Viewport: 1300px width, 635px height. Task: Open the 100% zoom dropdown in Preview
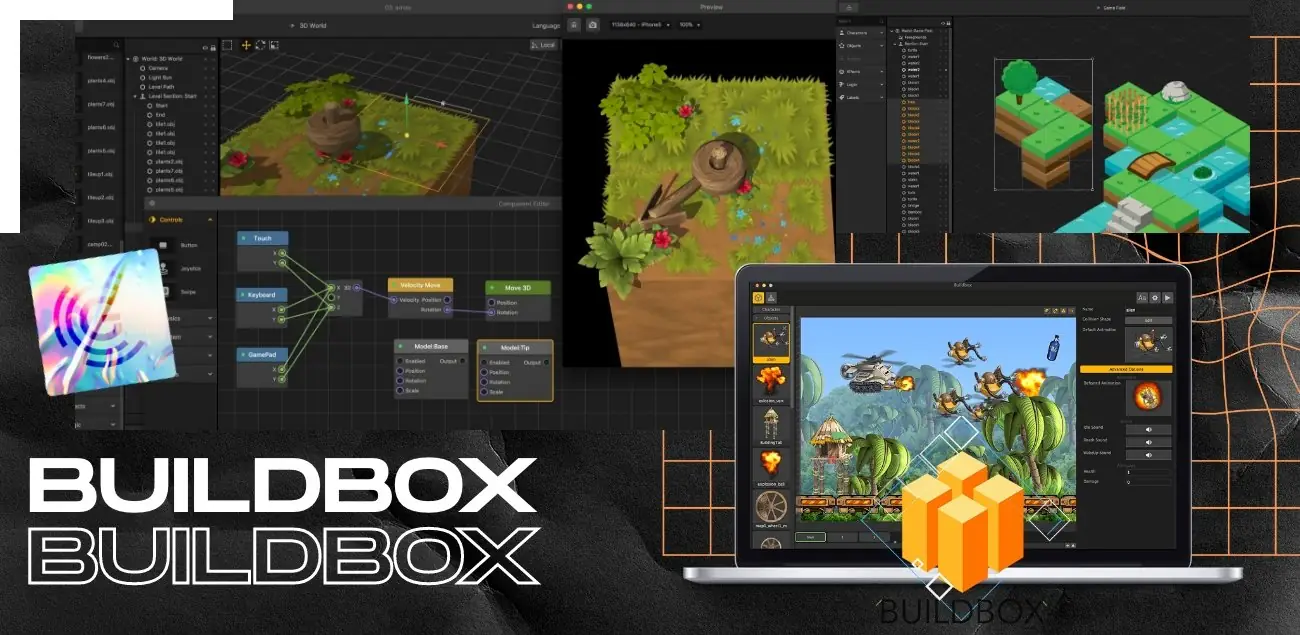(690, 24)
